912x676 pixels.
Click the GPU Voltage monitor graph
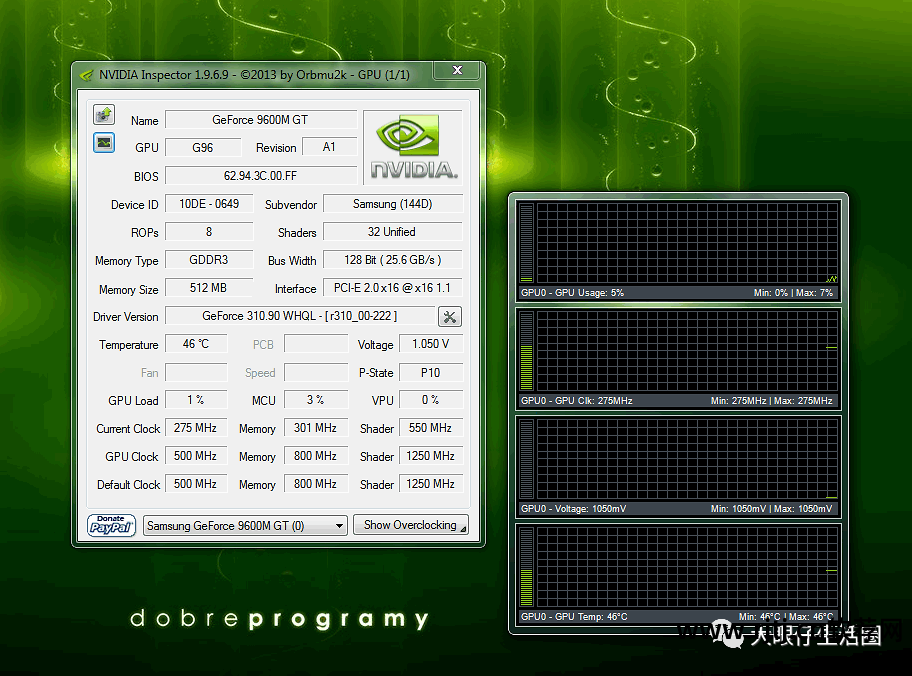pyautogui.click(x=678, y=459)
